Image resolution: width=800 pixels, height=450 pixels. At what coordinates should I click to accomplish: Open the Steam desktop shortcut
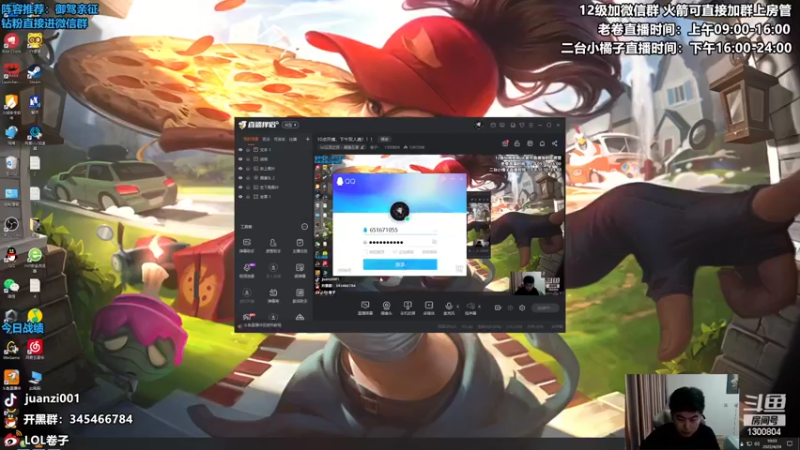[35, 72]
